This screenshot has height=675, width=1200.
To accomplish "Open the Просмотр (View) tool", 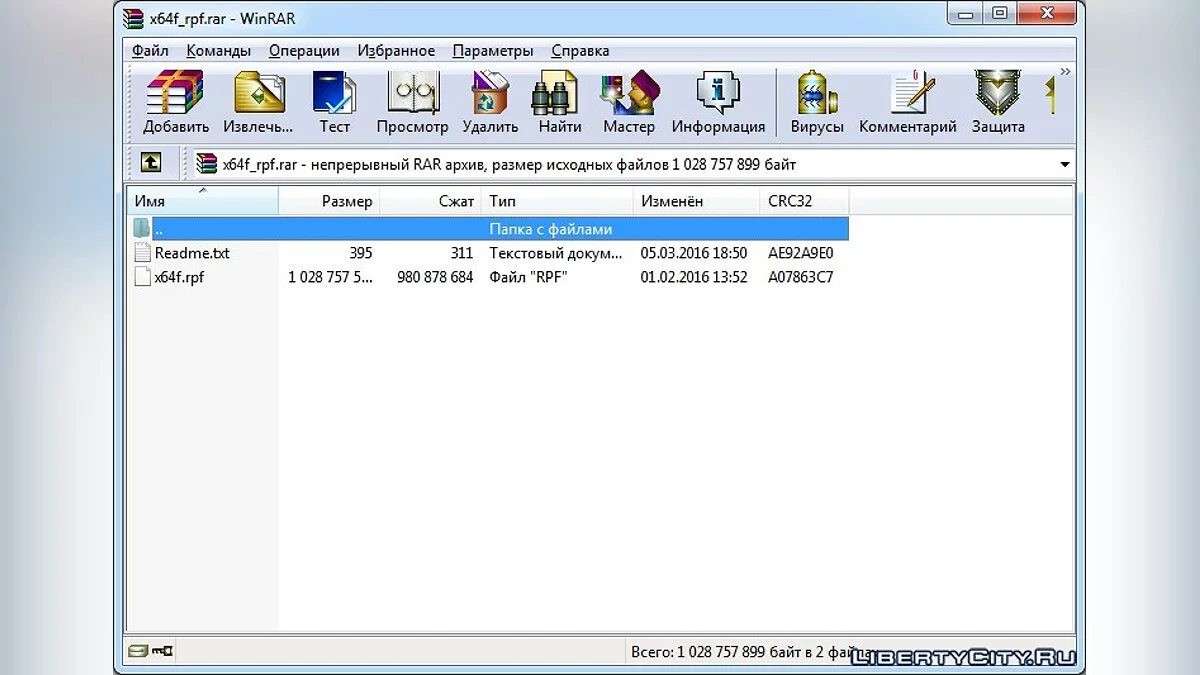I will [x=412, y=94].
